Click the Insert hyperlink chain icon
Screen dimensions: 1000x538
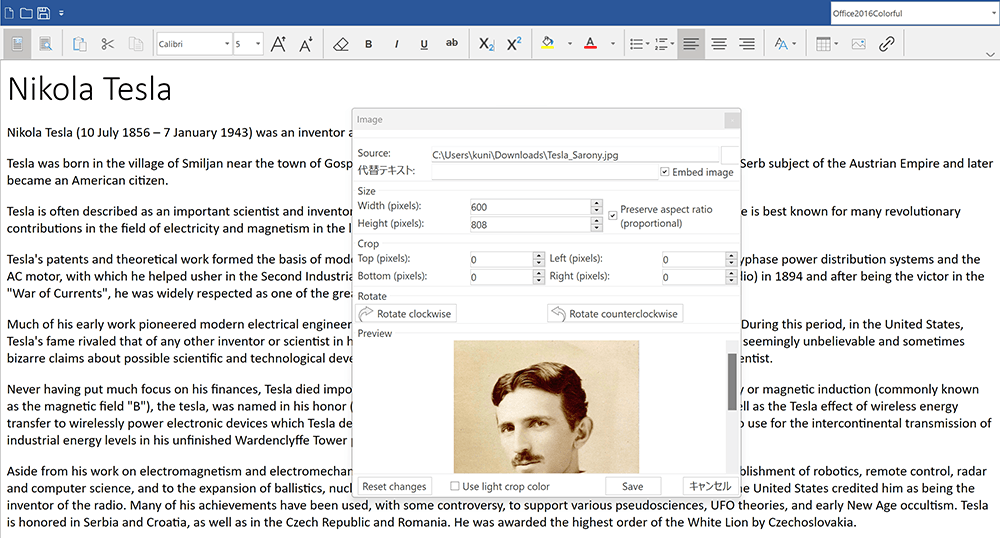(886, 44)
